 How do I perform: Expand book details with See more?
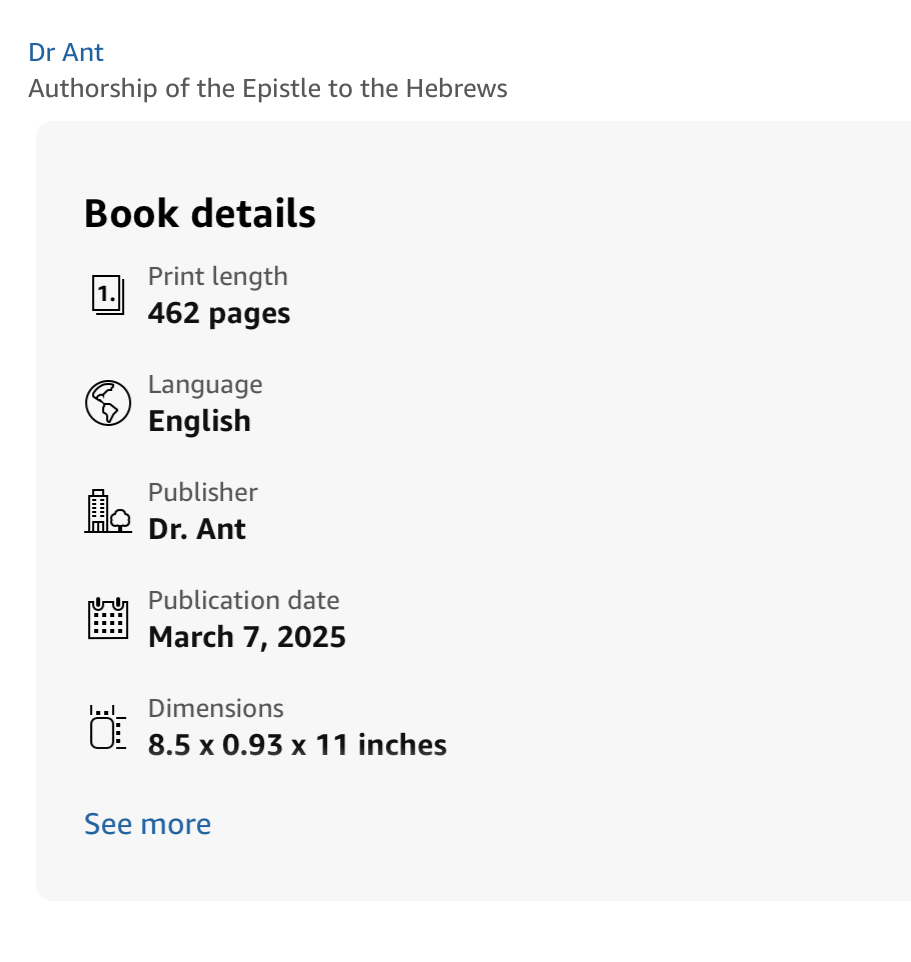[x=147, y=824]
